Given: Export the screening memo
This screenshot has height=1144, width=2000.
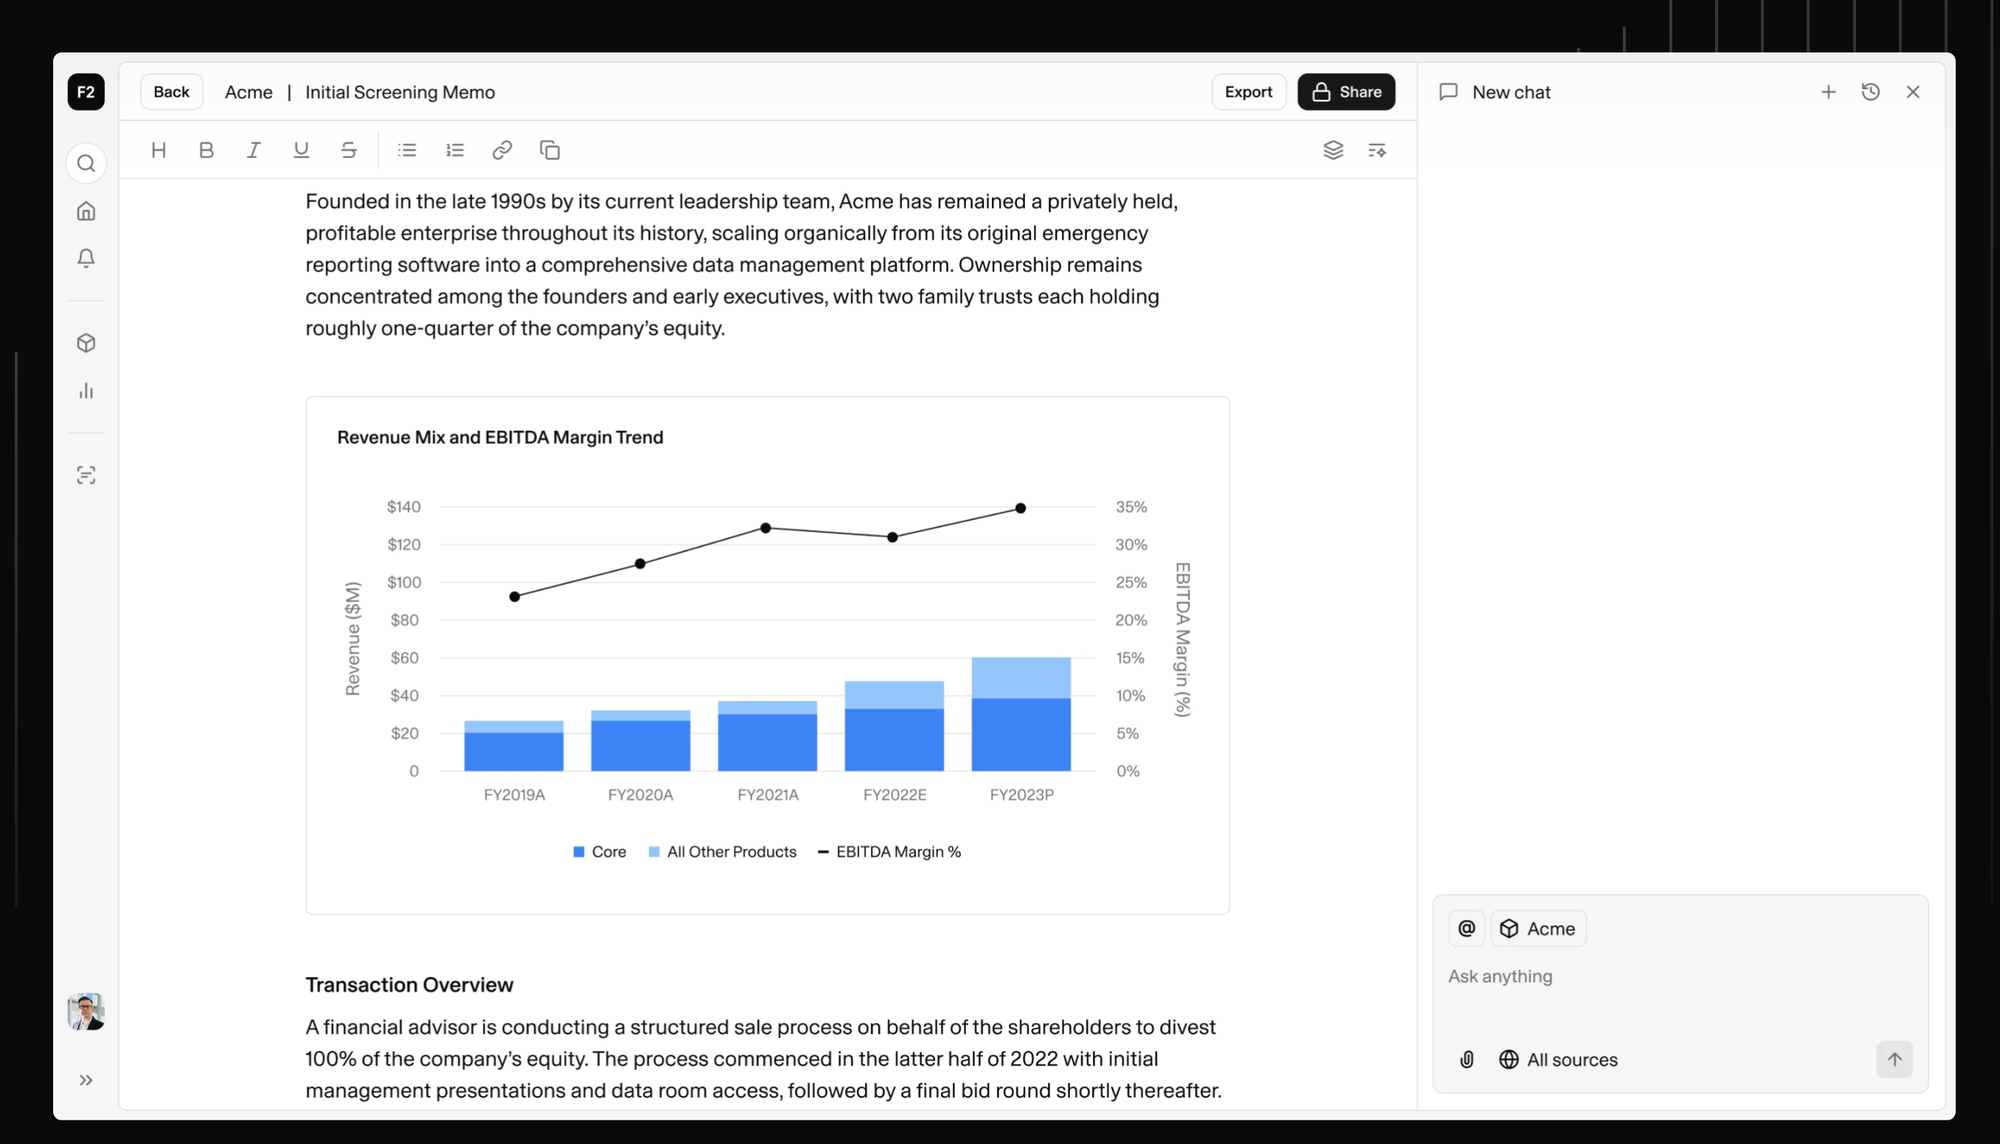Looking at the screenshot, I should pyautogui.click(x=1248, y=92).
